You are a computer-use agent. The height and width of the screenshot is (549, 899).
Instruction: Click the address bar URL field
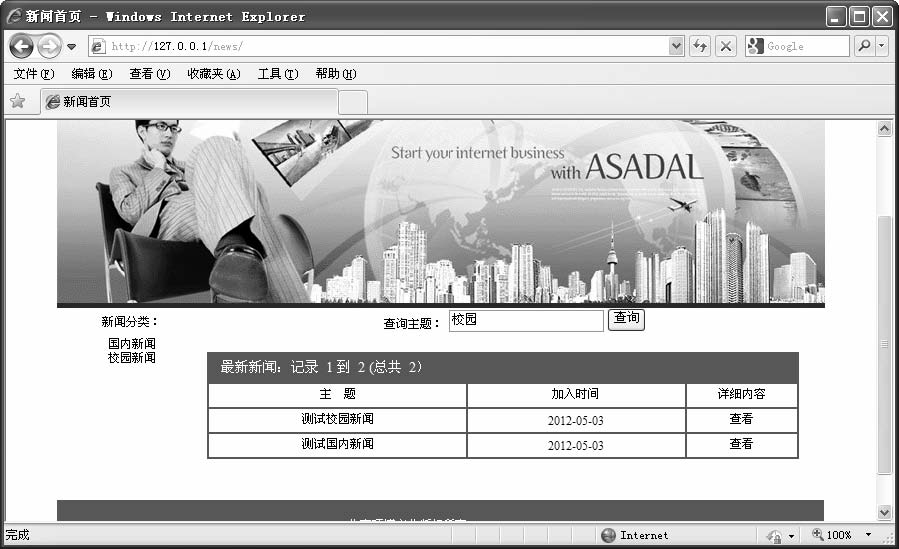386,46
